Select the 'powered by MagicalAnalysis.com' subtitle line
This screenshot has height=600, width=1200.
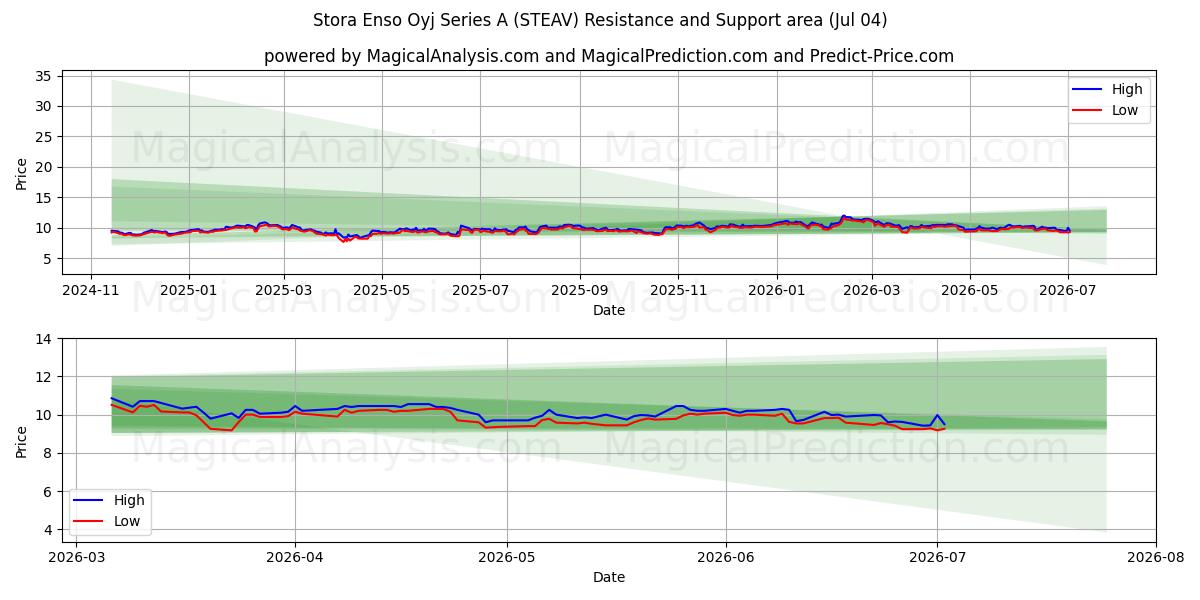click(x=609, y=56)
